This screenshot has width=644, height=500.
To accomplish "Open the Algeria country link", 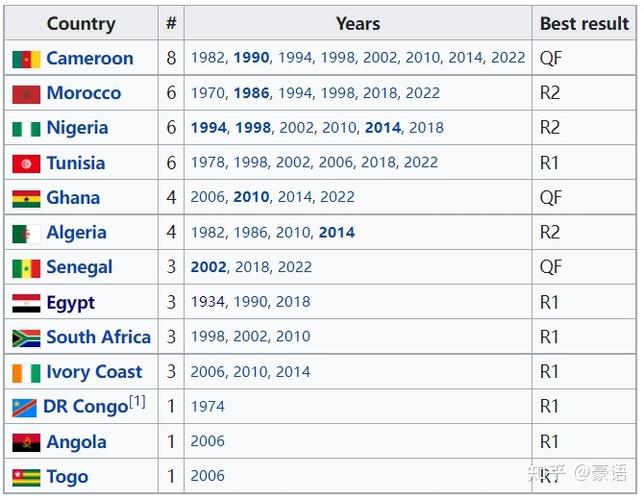I will click(76, 233).
